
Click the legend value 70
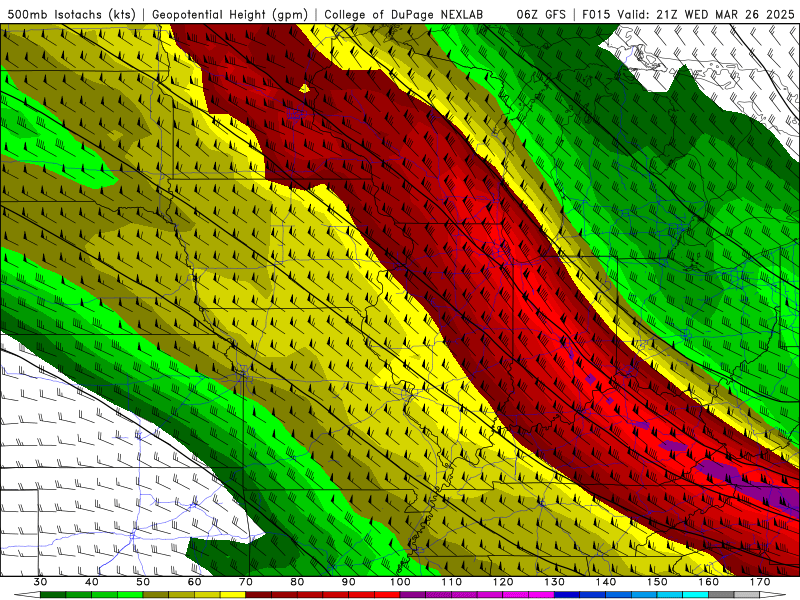tap(246, 582)
